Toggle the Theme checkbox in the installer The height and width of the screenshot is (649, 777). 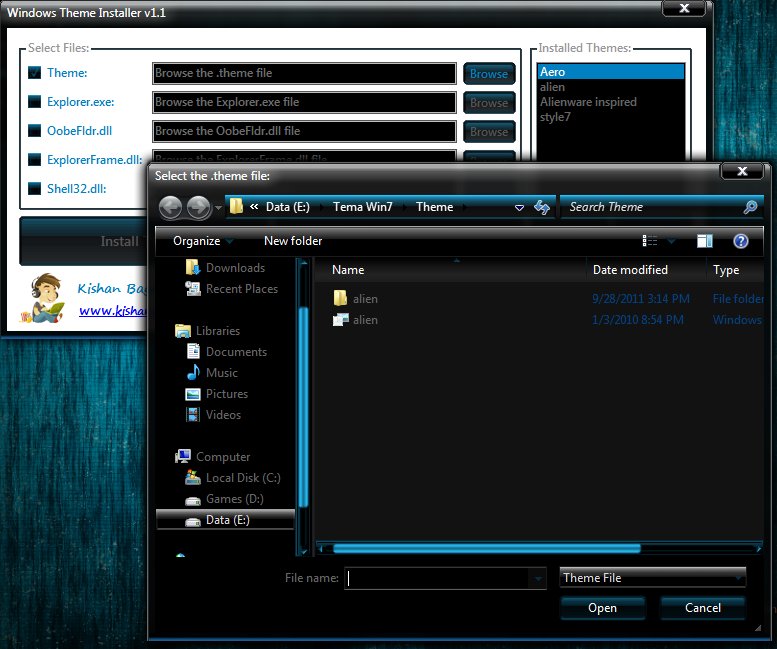click(x=35, y=73)
